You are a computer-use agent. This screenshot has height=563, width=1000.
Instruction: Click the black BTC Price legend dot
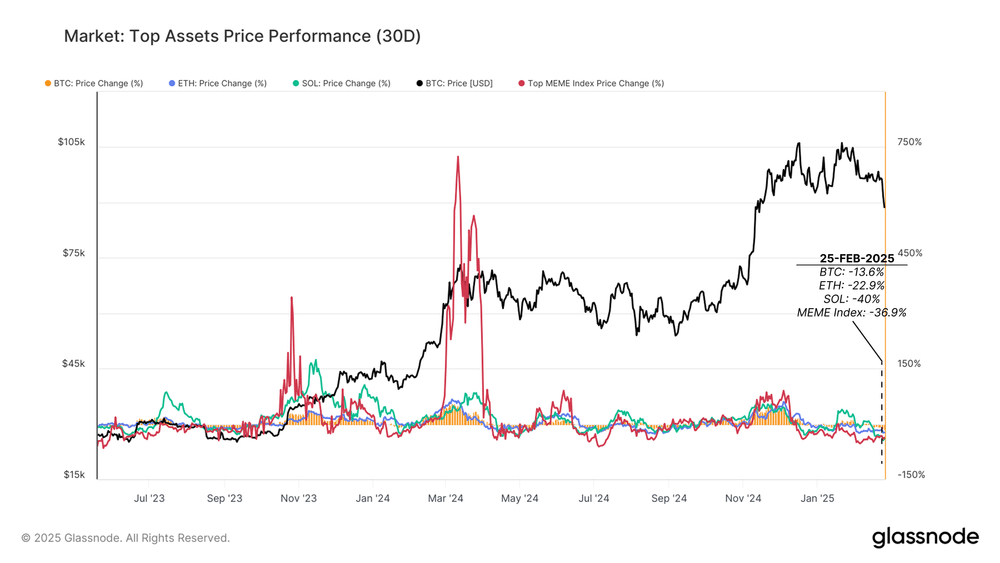click(x=420, y=84)
